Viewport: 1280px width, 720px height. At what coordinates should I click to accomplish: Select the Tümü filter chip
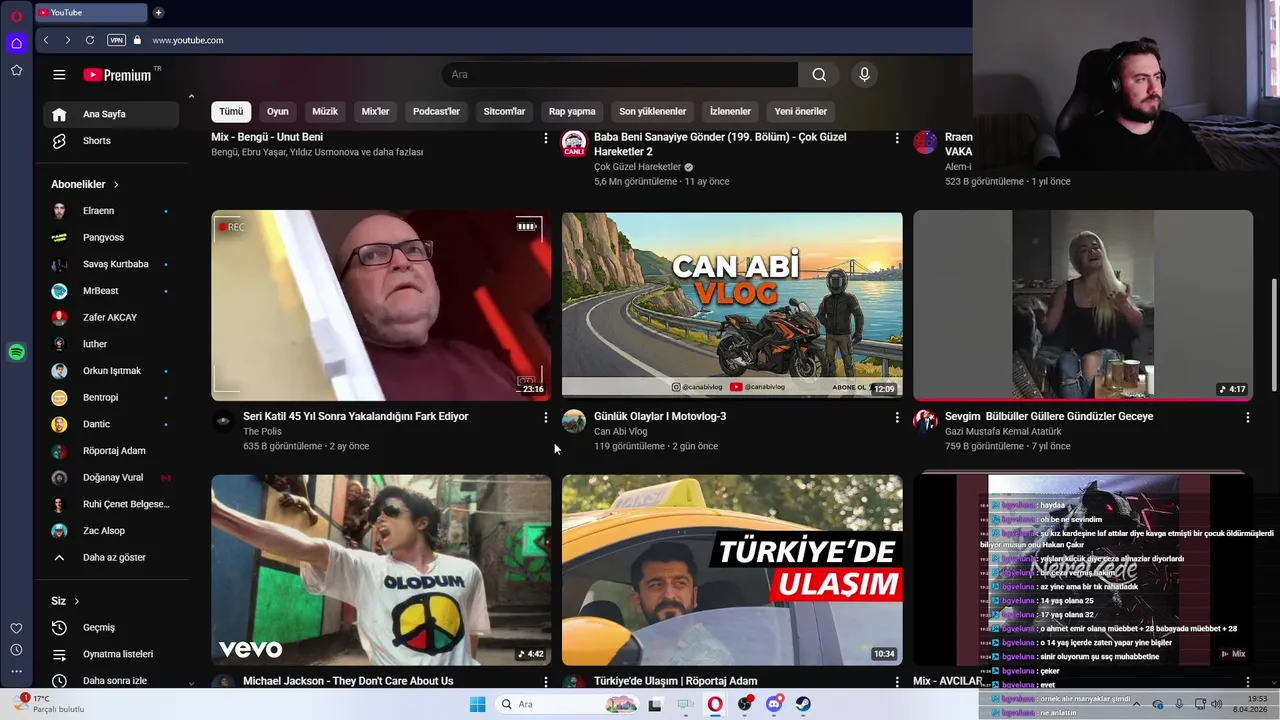(231, 111)
